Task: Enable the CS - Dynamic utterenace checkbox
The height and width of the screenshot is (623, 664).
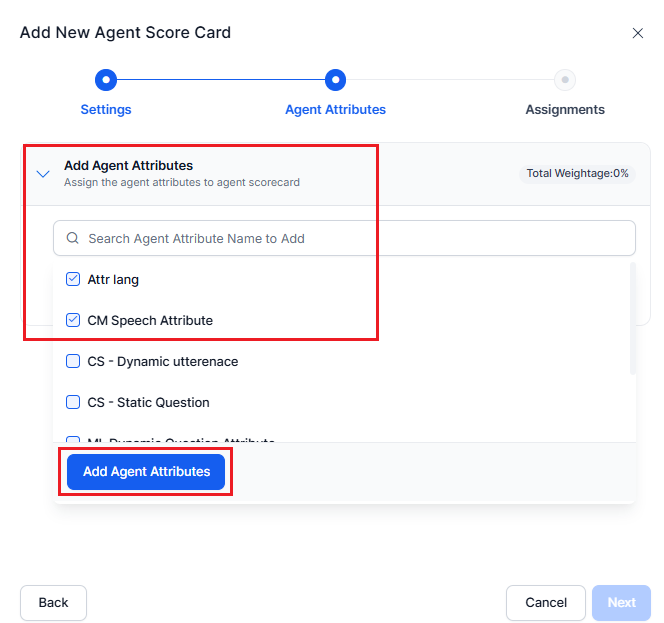Action: pos(73,361)
